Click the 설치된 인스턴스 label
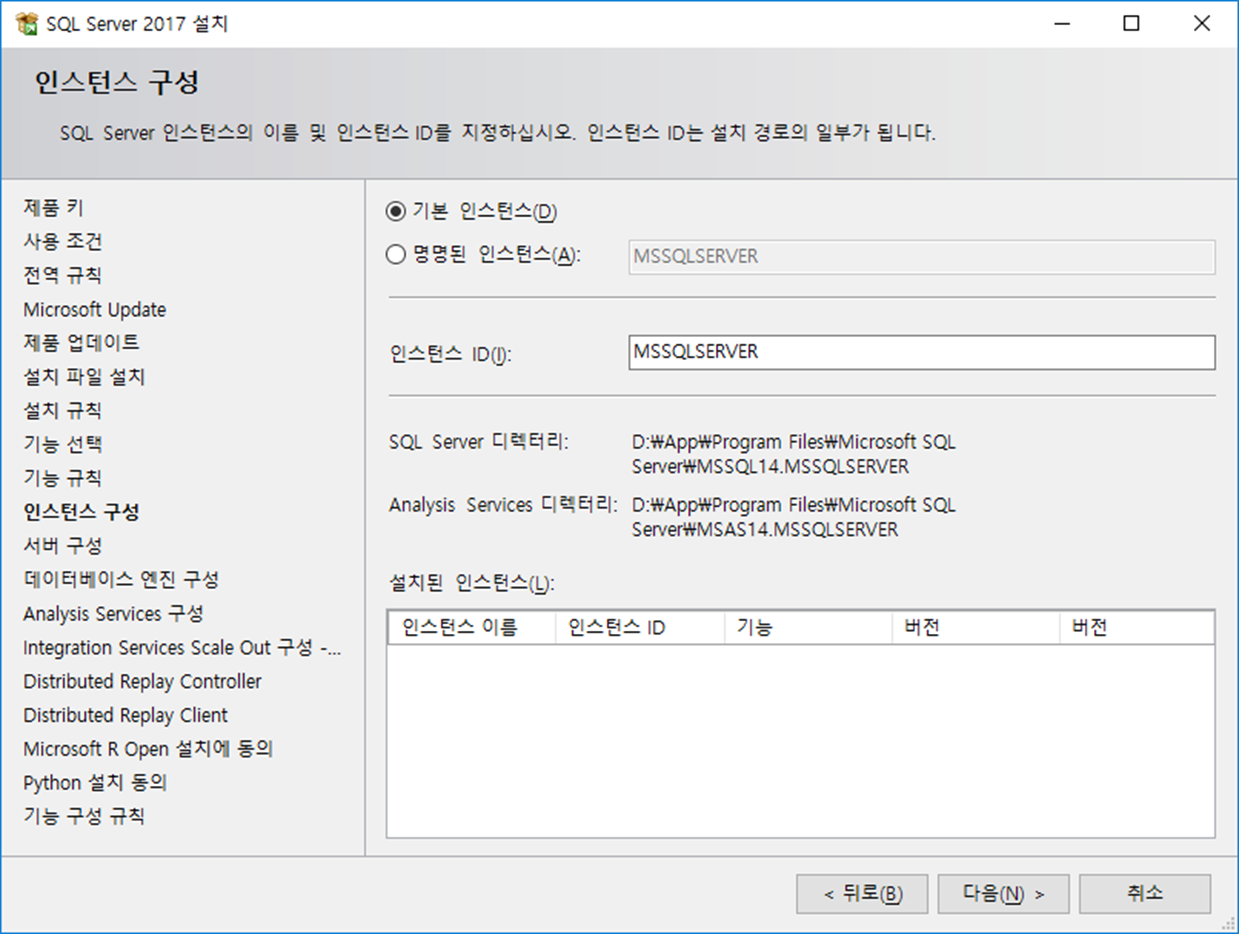This screenshot has height=934, width=1239. point(471,583)
